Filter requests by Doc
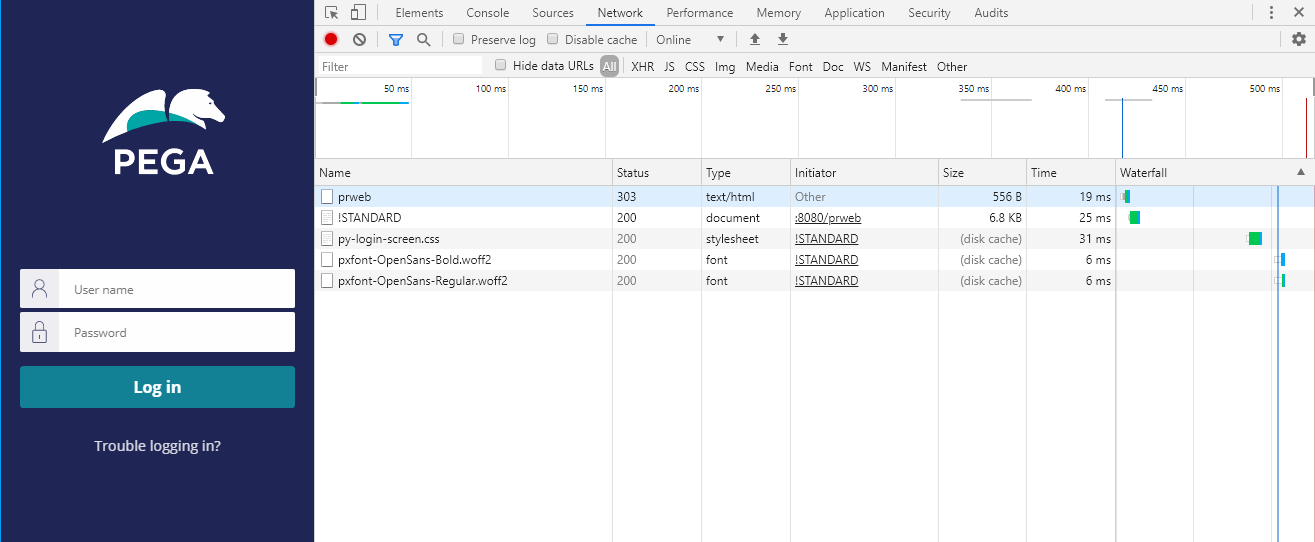1315x542 pixels. [833, 67]
